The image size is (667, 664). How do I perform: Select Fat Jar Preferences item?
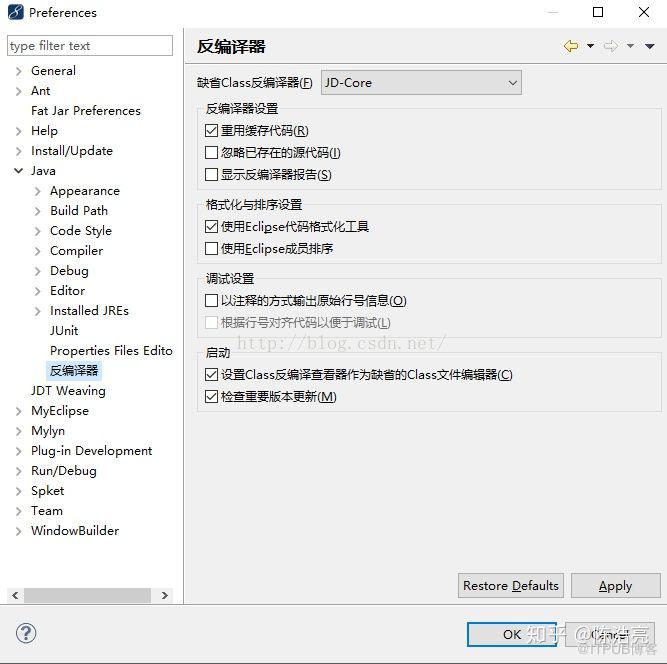coord(86,111)
